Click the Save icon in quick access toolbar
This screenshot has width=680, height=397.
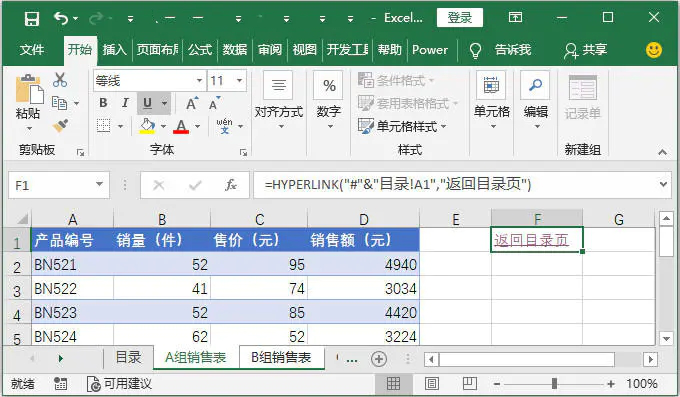(32, 19)
